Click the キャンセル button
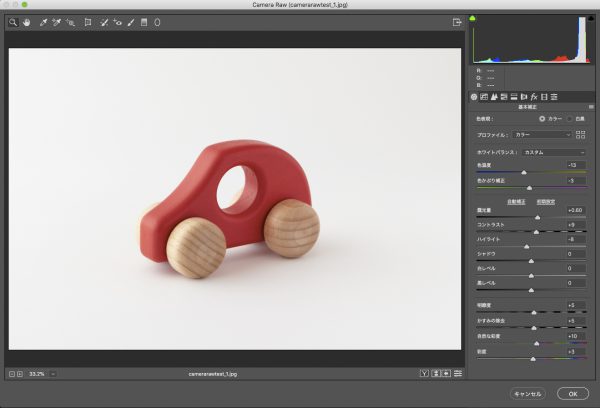Image resolution: width=600 pixels, height=408 pixels. tap(526, 393)
